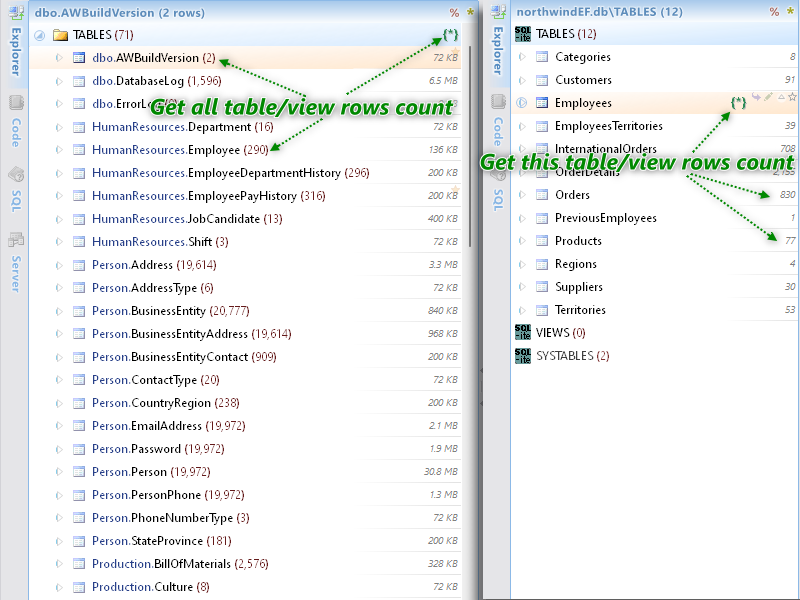Click the Server icon in the left sidebar
Screen dimensions: 800x600
click(x=16, y=239)
